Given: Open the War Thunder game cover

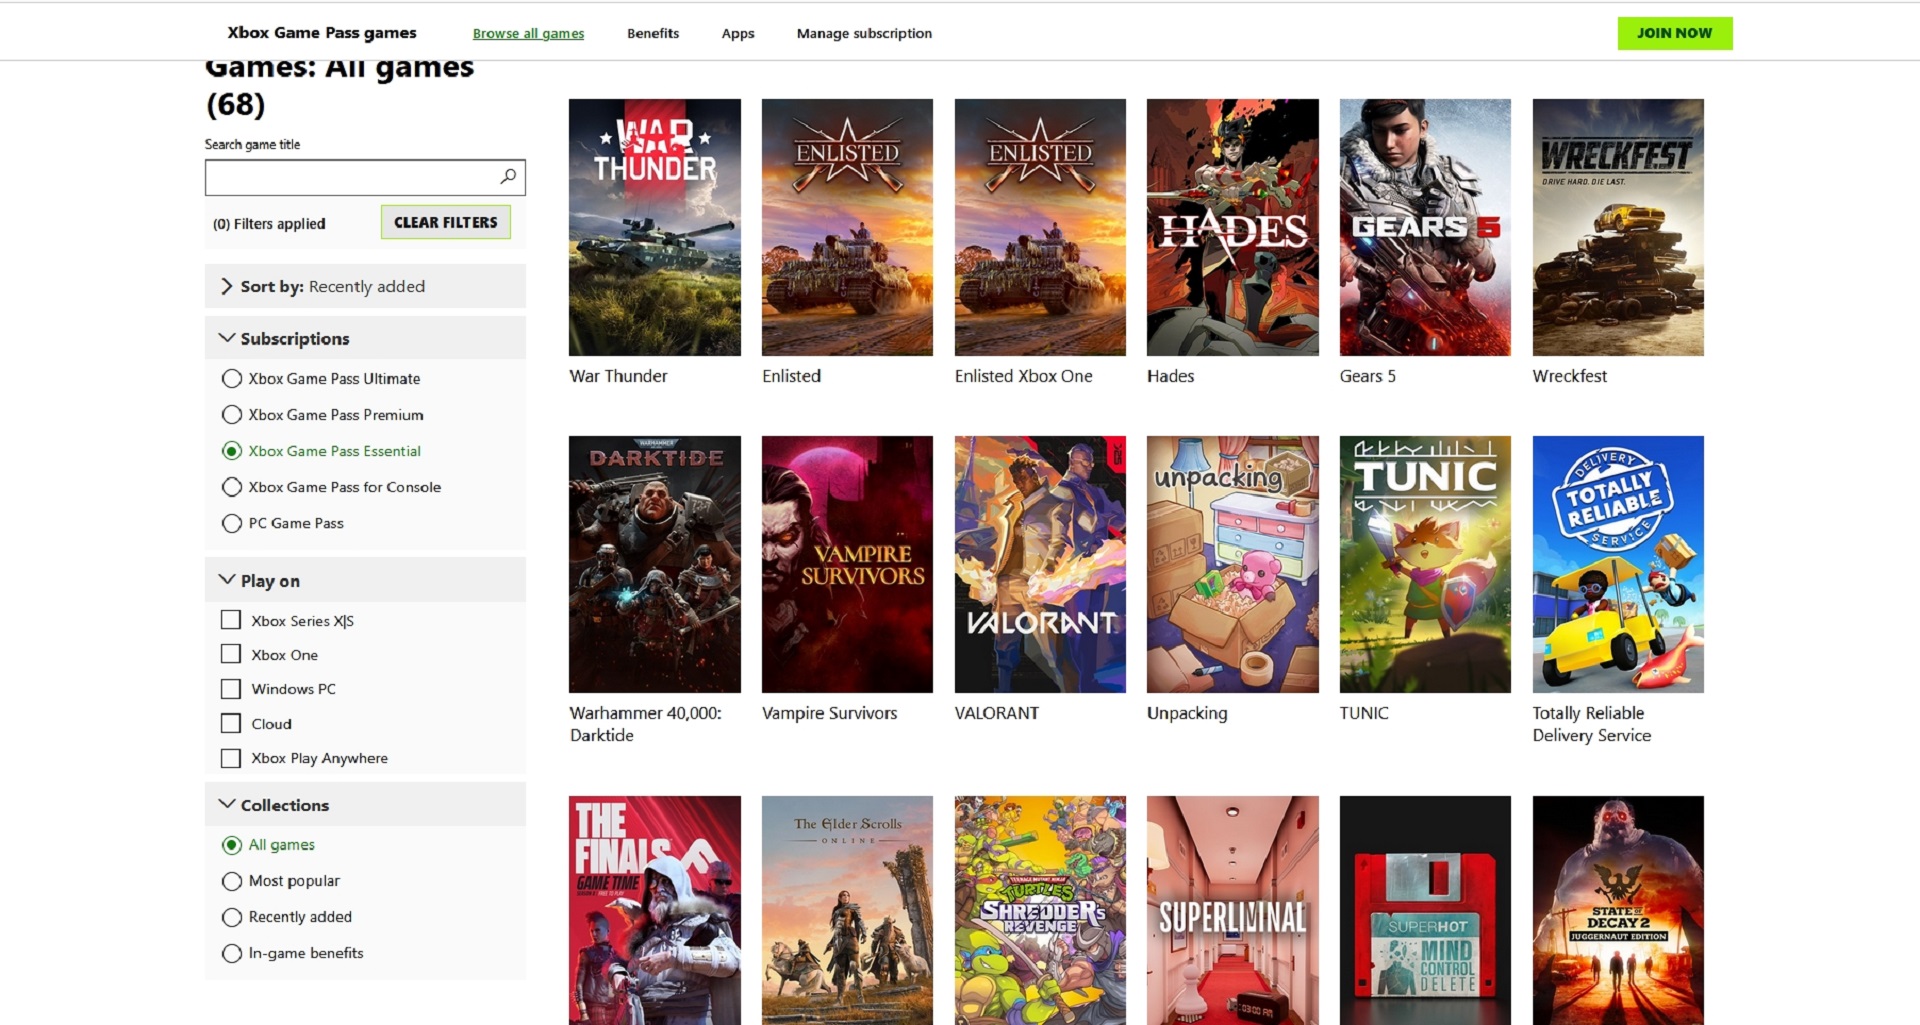Looking at the screenshot, I should pyautogui.click(x=655, y=227).
